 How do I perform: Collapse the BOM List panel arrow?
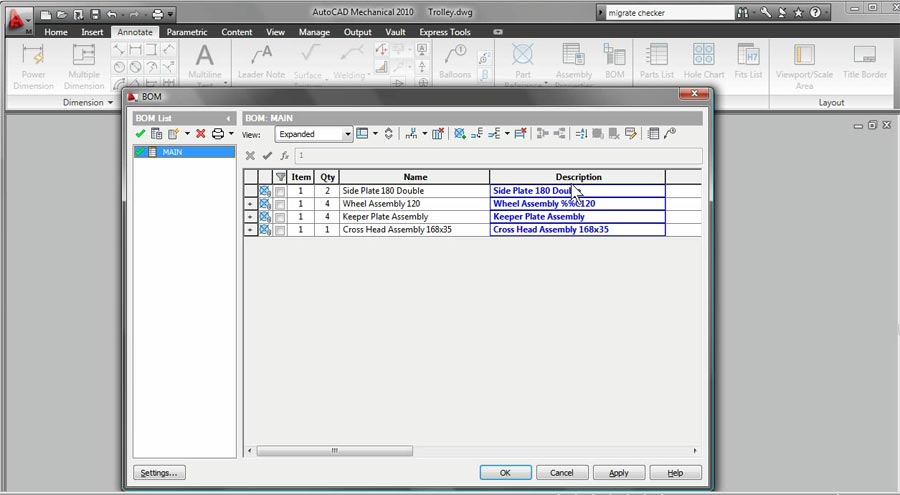pyautogui.click(x=228, y=118)
